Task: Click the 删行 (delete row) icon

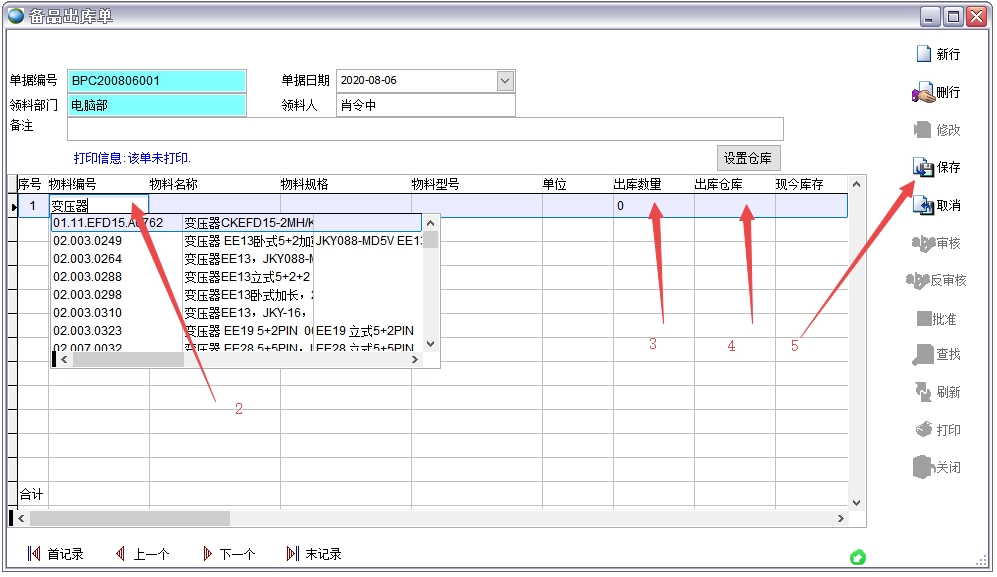Action: [x=923, y=92]
